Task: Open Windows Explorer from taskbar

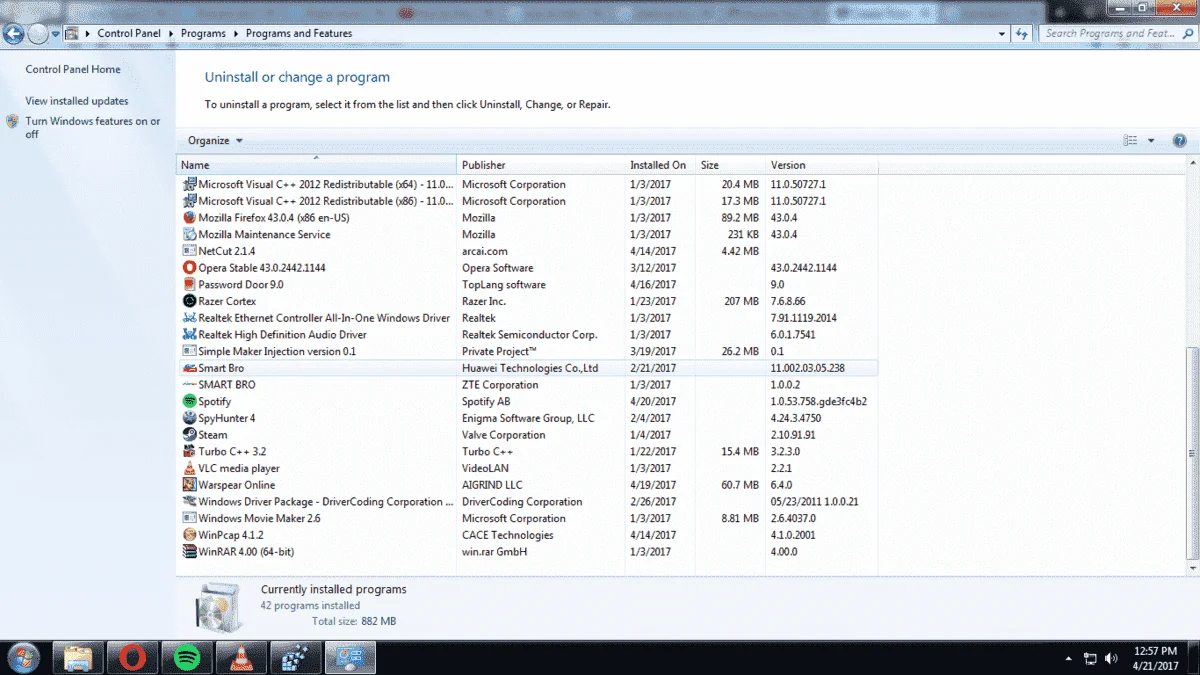Action: tap(79, 658)
